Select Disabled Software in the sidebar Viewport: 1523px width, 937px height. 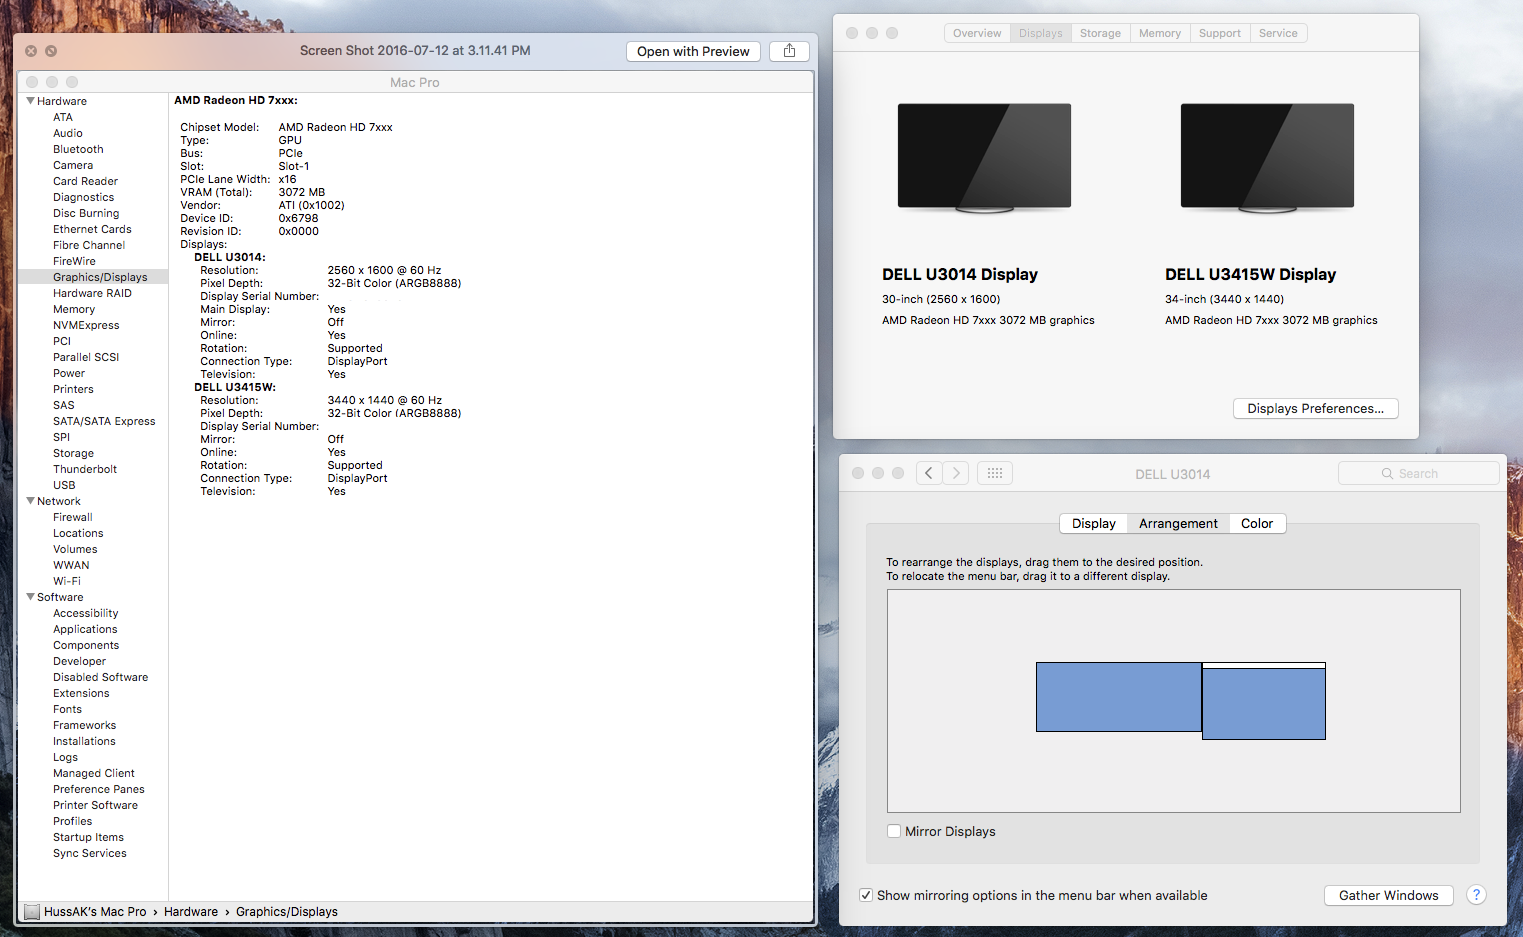click(x=100, y=677)
